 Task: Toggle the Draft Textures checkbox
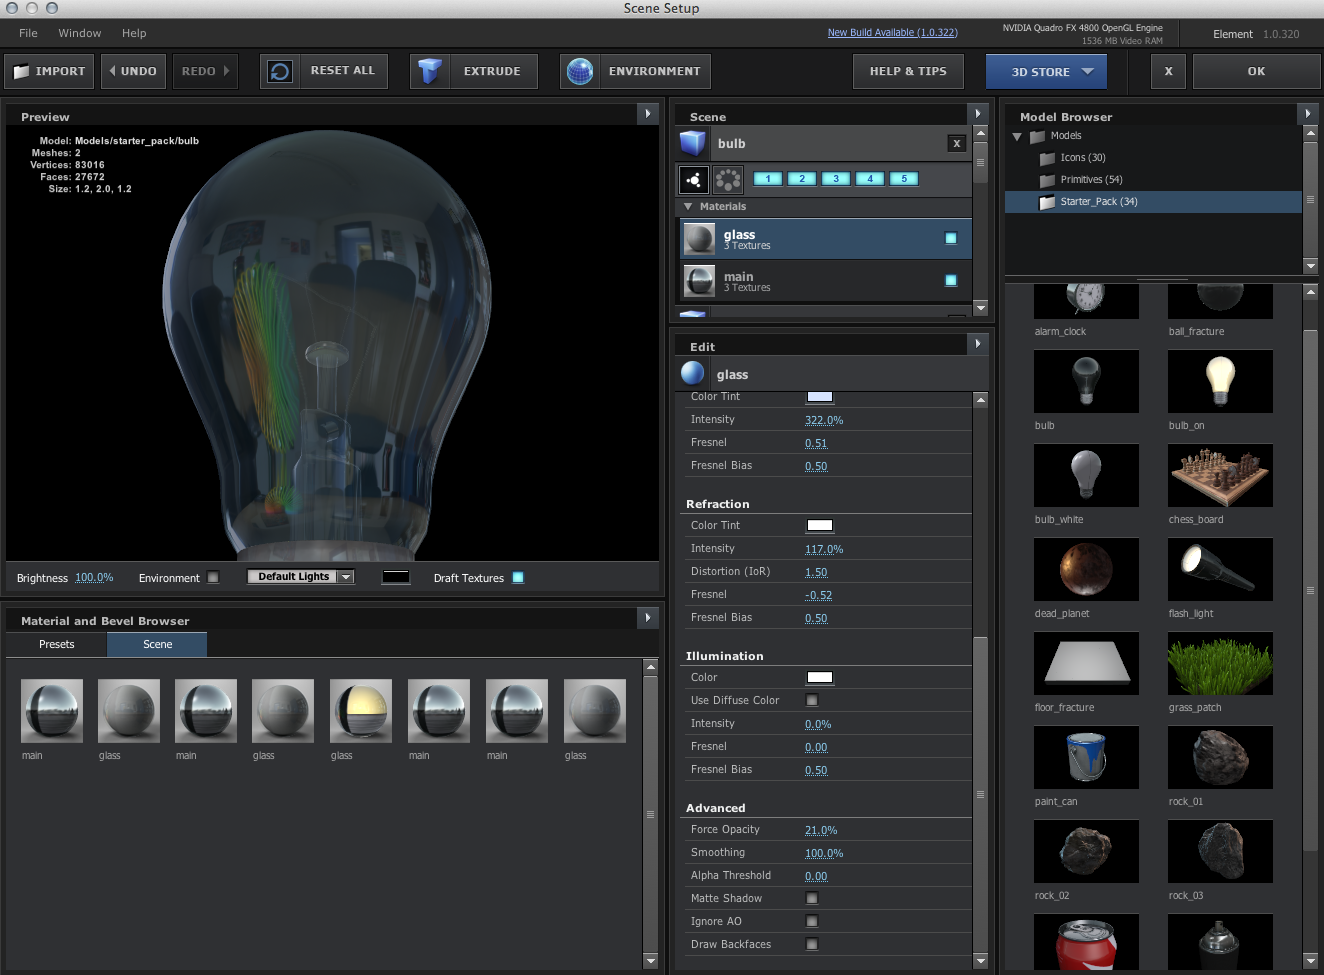click(518, 577)
